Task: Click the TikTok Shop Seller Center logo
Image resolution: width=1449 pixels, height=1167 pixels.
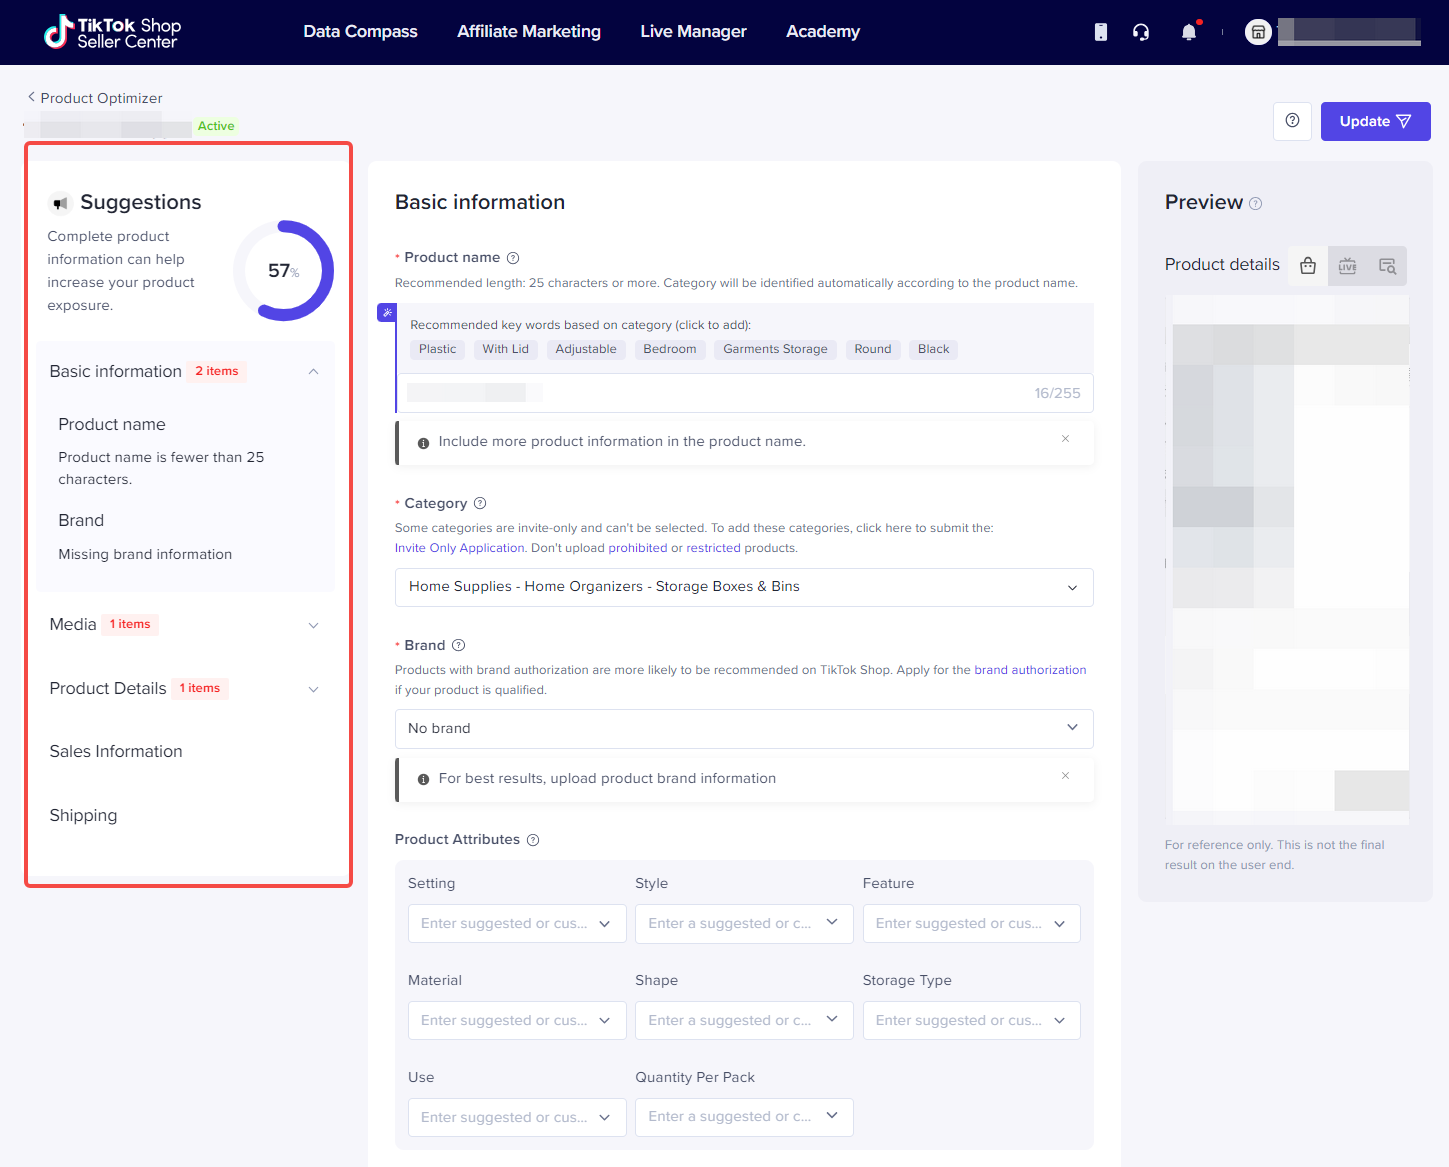Action: click(112, 32)
